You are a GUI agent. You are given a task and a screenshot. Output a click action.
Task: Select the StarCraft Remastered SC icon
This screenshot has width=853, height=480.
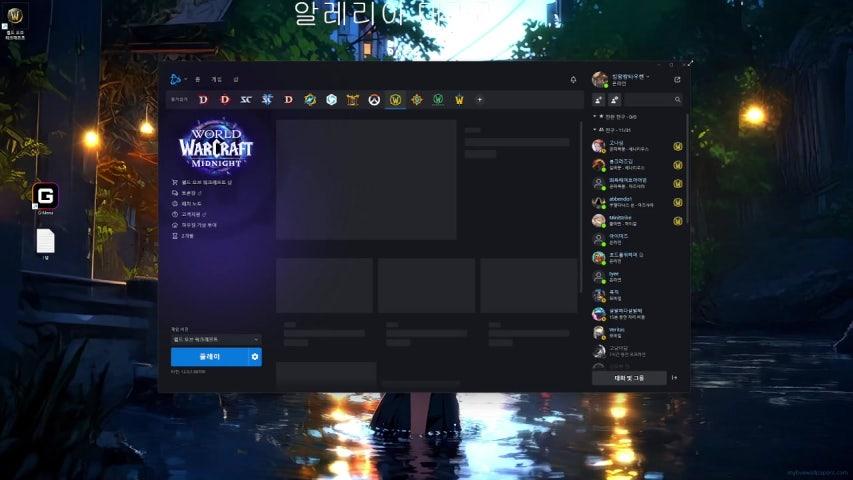pos(246,100)
